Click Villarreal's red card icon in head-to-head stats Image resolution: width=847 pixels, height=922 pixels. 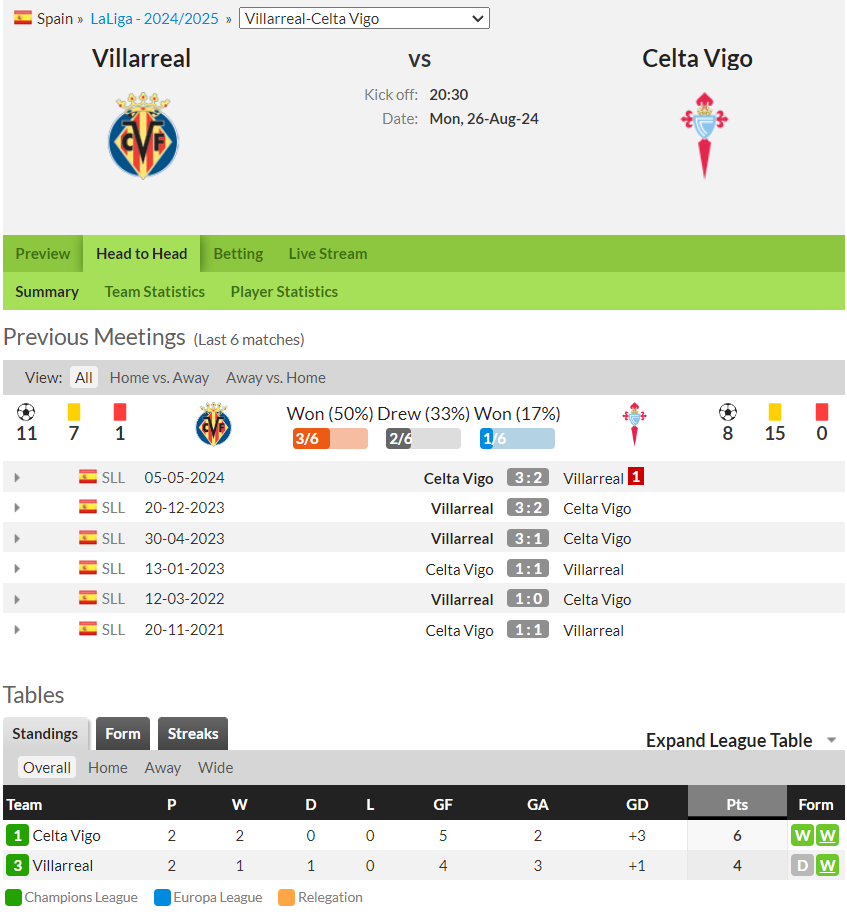120,412
